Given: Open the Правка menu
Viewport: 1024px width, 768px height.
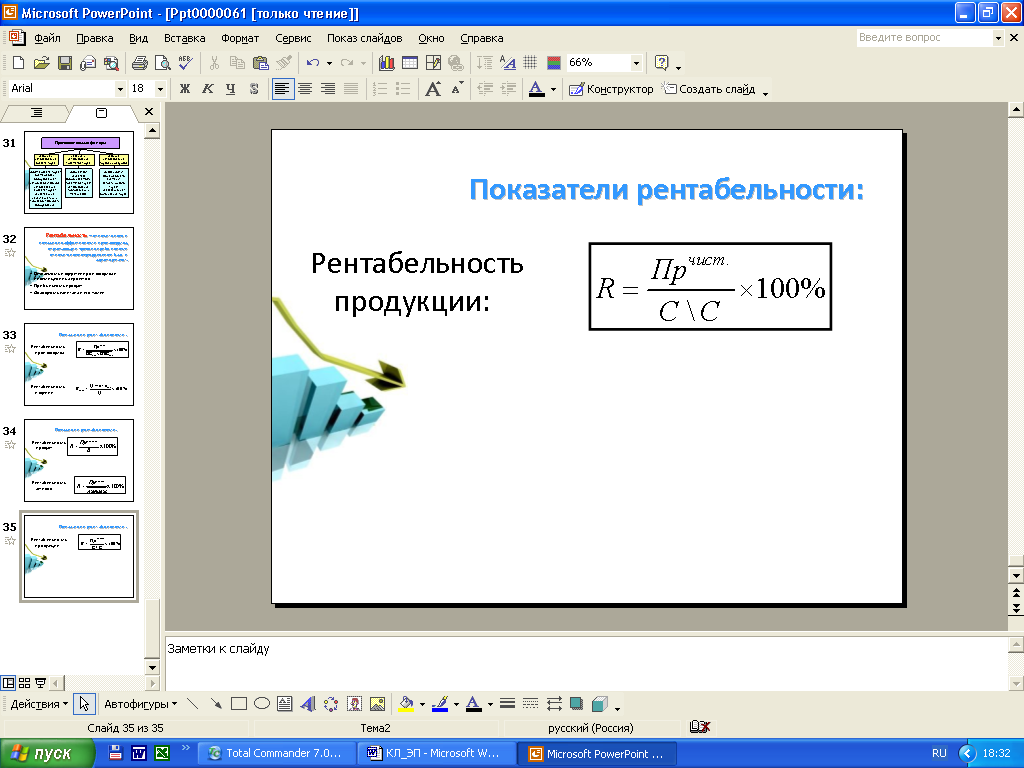Looking at the screenshot, I should [95, 38].
